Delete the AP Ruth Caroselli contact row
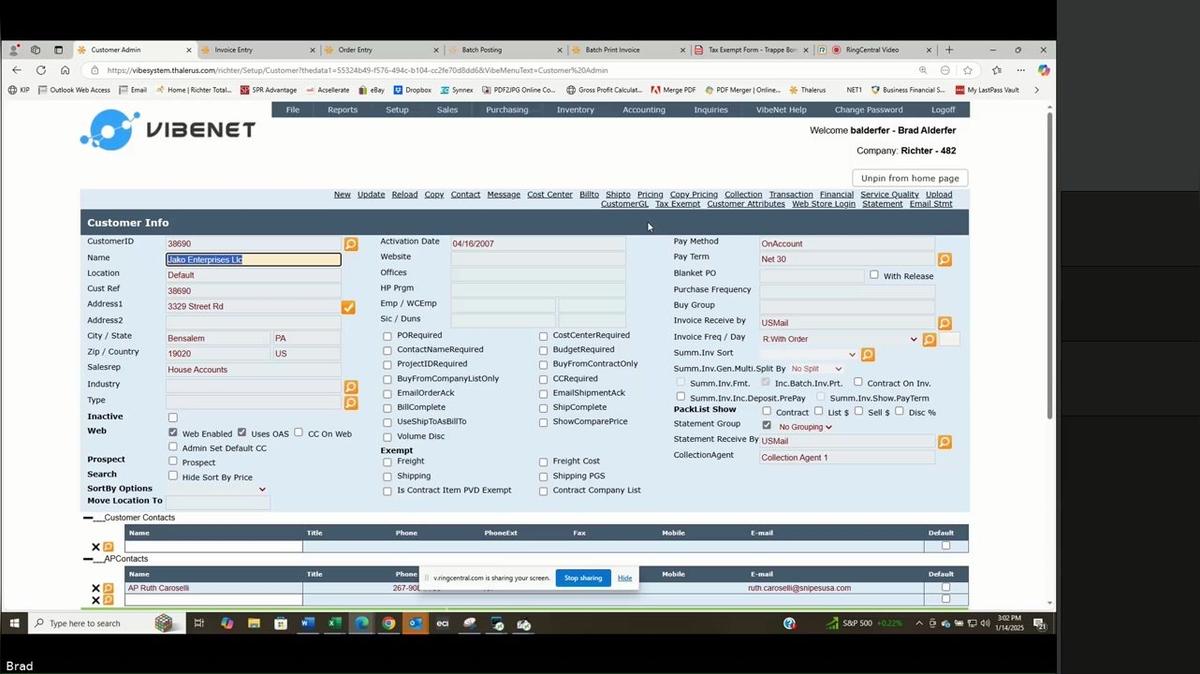 coord(96,588)
